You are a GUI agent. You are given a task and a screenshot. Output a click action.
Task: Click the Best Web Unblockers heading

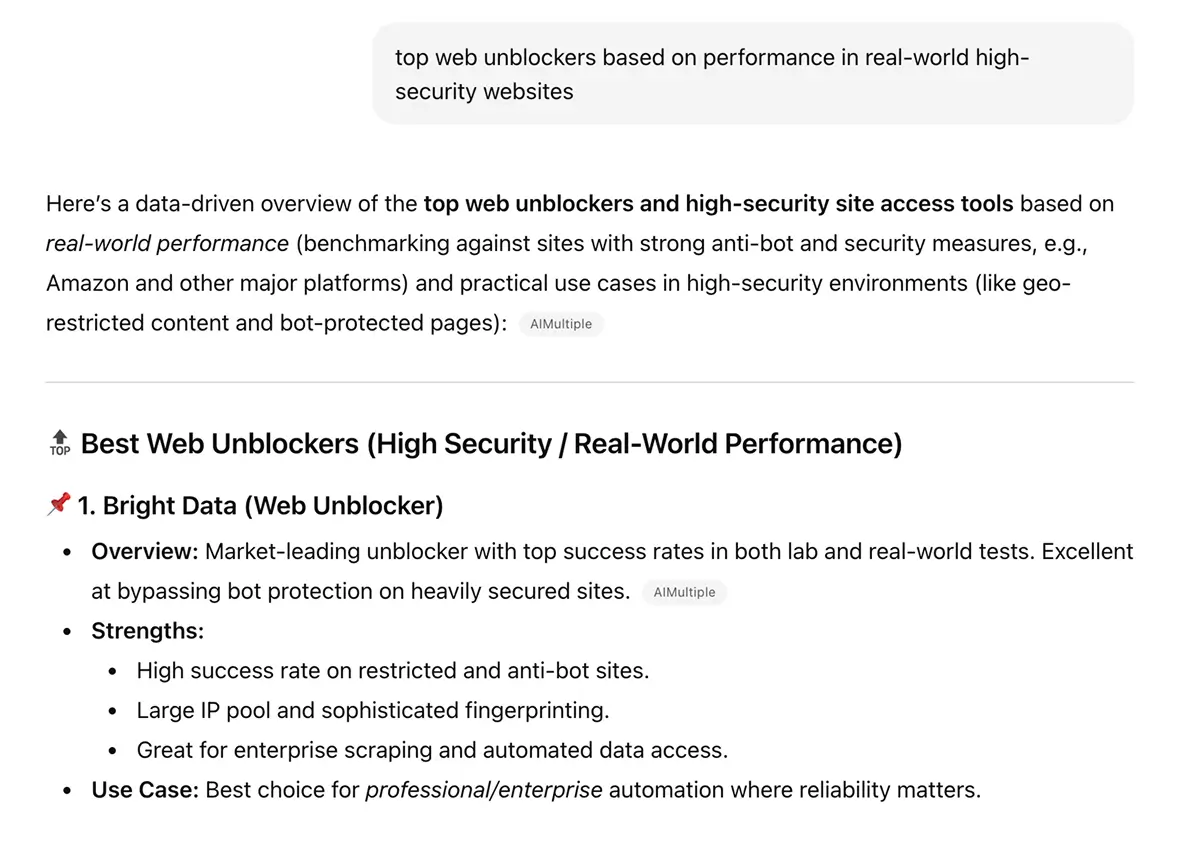[x=491, y=443]
